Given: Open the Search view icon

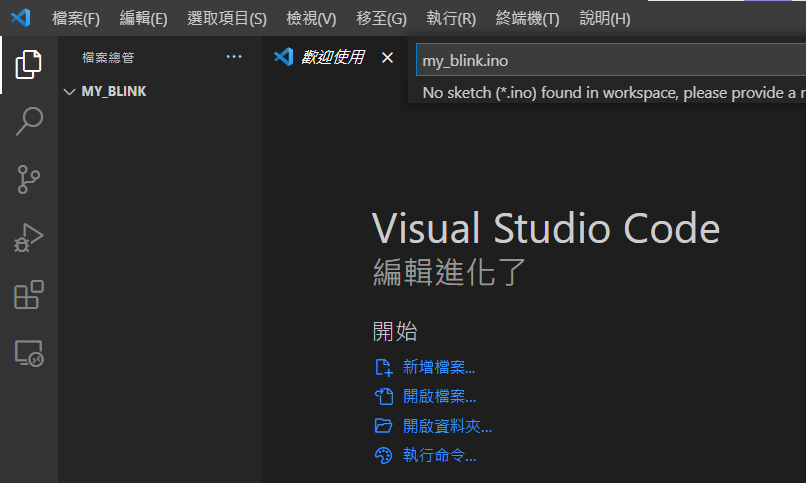Looking at the screenshot, I should pos(29,121).
